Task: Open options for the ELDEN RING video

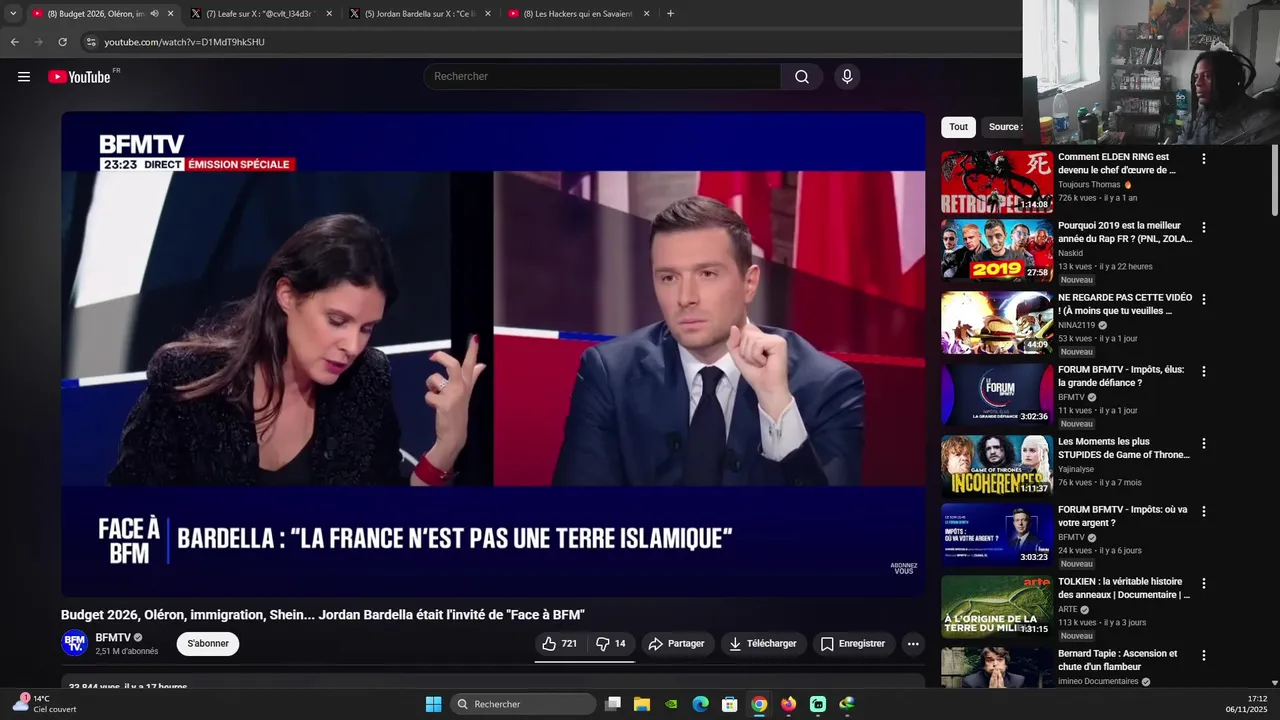Action: click(1203, 159)
